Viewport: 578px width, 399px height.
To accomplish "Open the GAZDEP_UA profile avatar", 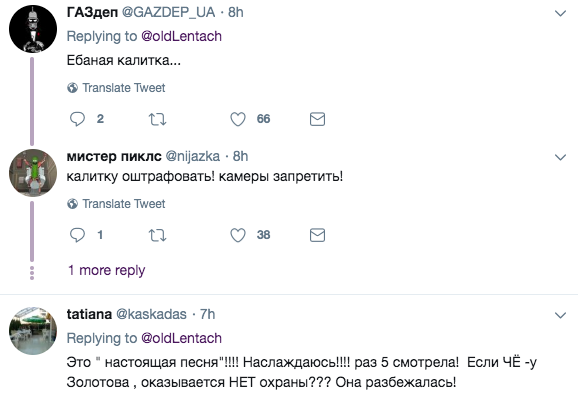I will [33, 29].
